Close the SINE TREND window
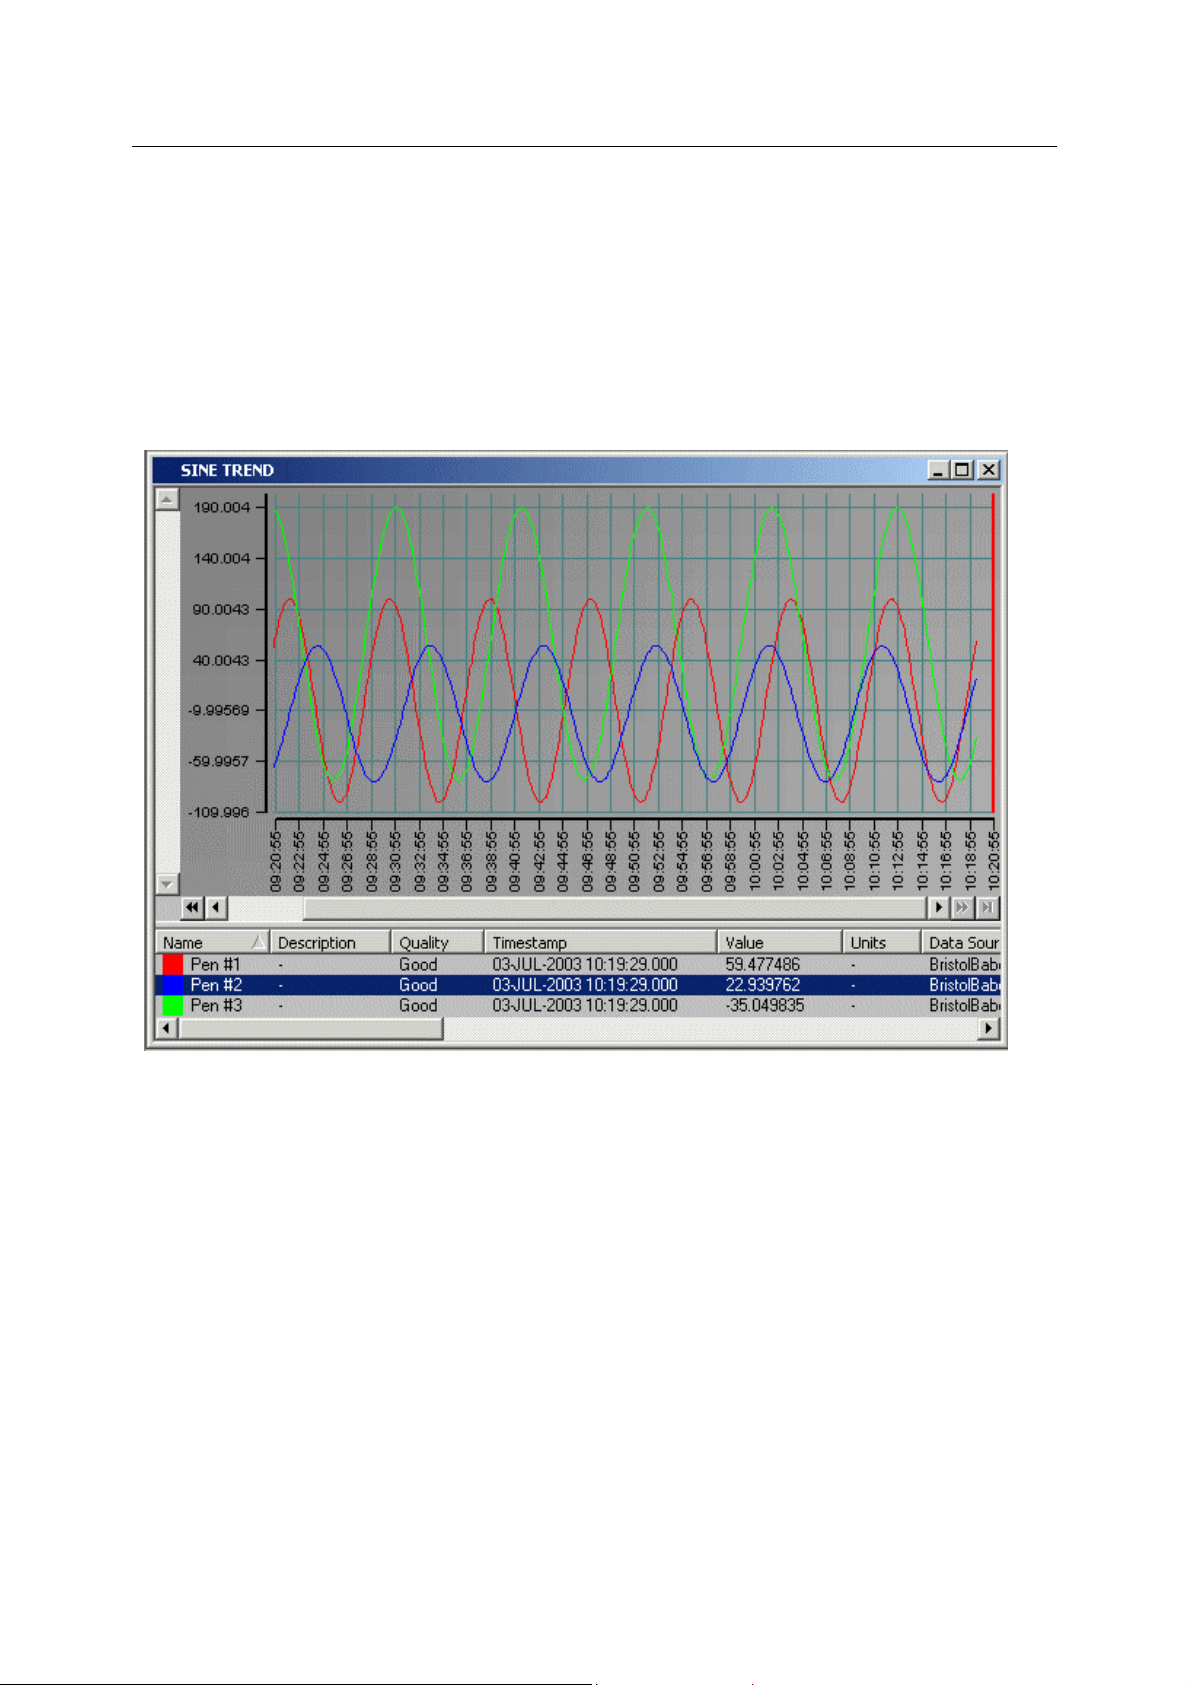Screen dimensions: 1191x1685 click(988, 470)
